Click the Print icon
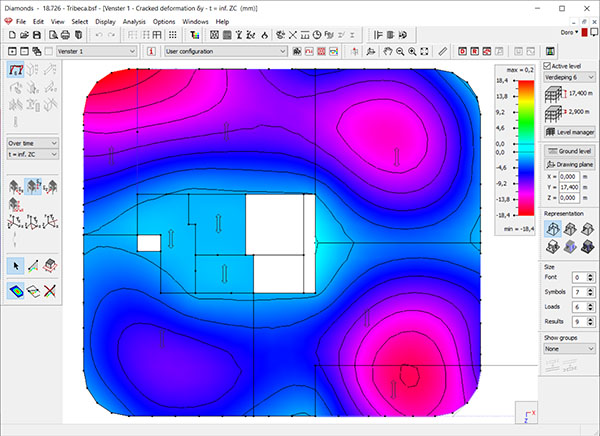 coord(65,35)
